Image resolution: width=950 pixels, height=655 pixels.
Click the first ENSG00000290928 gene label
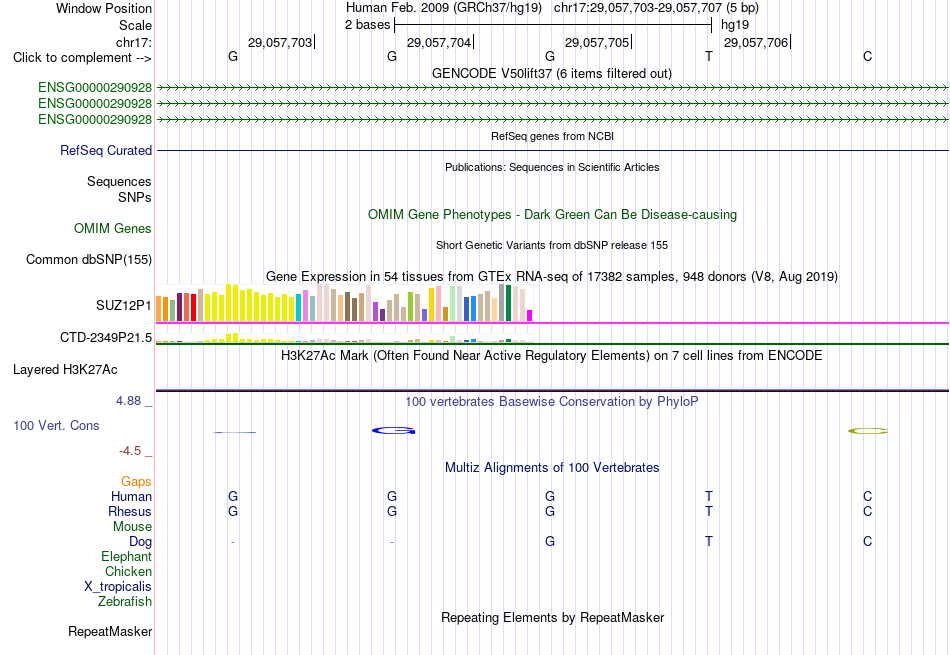click(95, 87)
